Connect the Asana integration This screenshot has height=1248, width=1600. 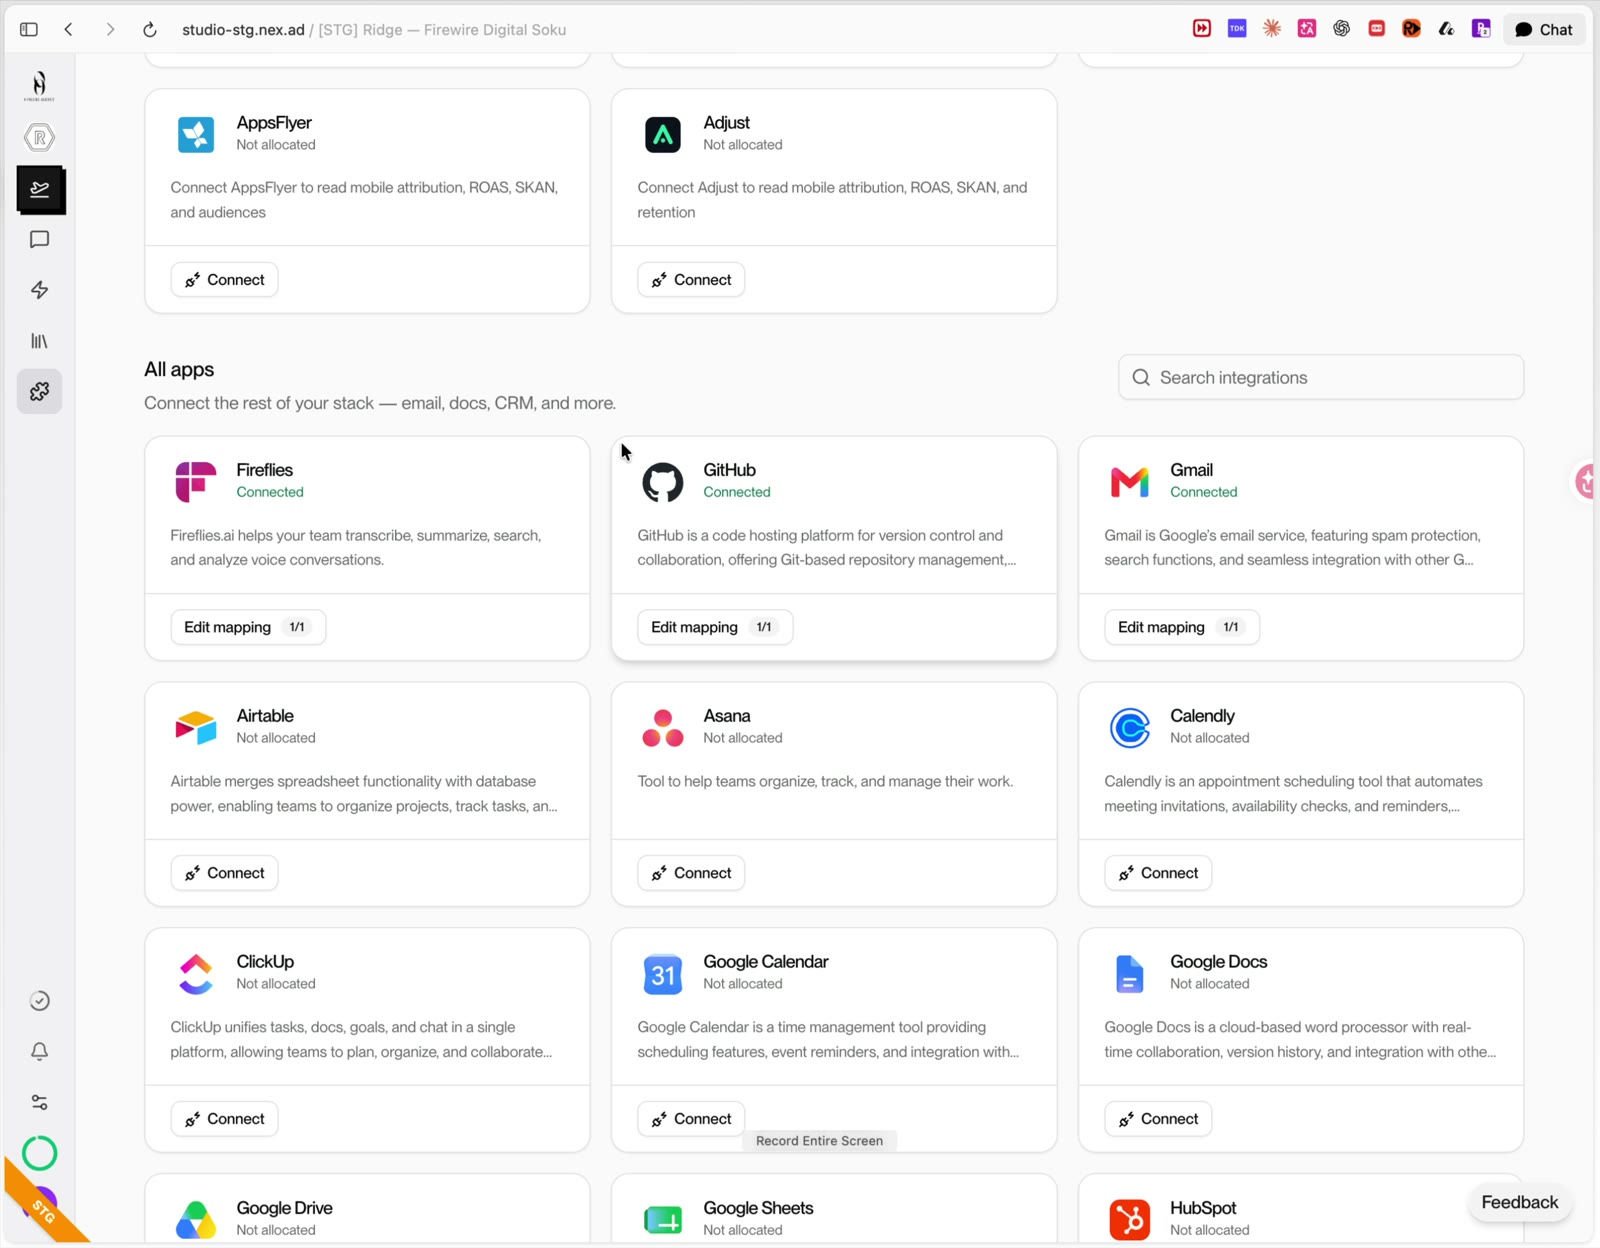coord(692,873)
